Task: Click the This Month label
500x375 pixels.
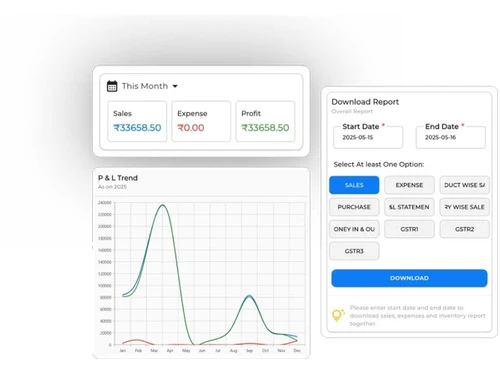Action: 145,86
